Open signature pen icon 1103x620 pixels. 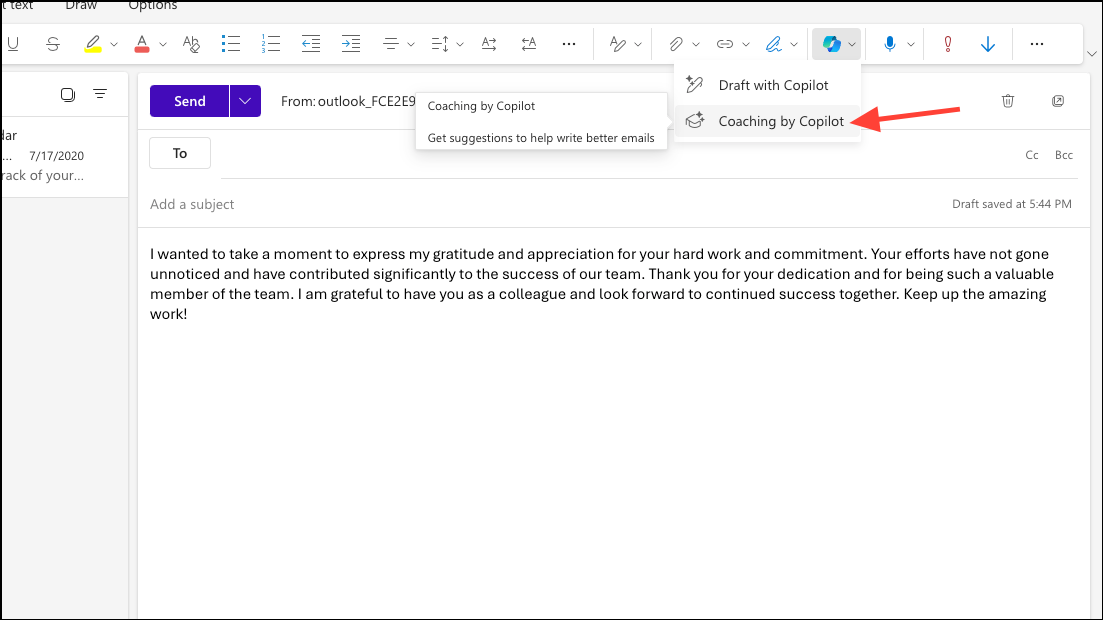coord(774,44)
